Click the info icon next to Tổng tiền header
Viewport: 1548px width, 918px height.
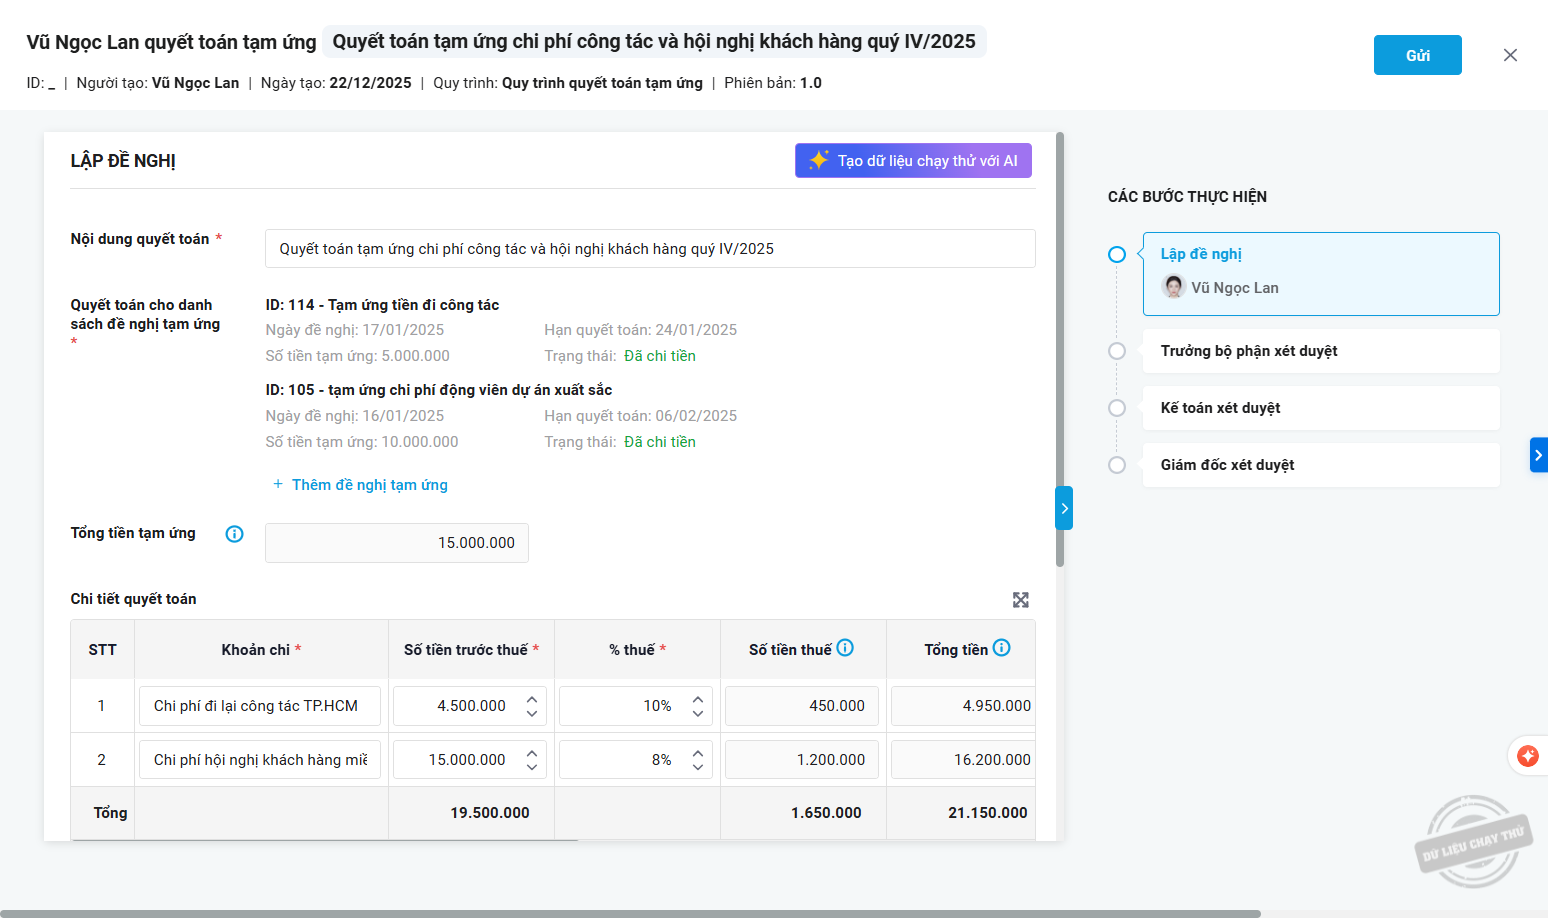(x=1001, y=648)
